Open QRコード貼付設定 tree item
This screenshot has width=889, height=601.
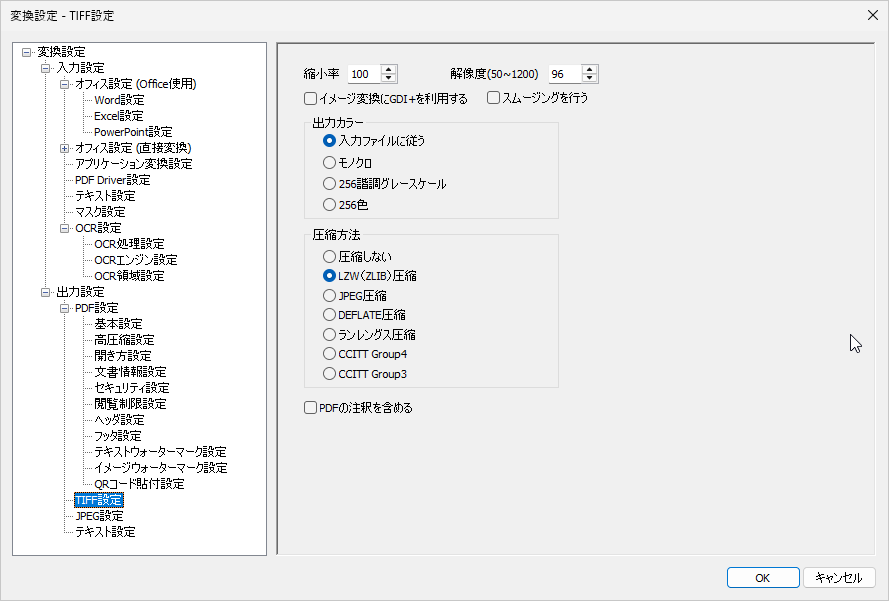139,484
